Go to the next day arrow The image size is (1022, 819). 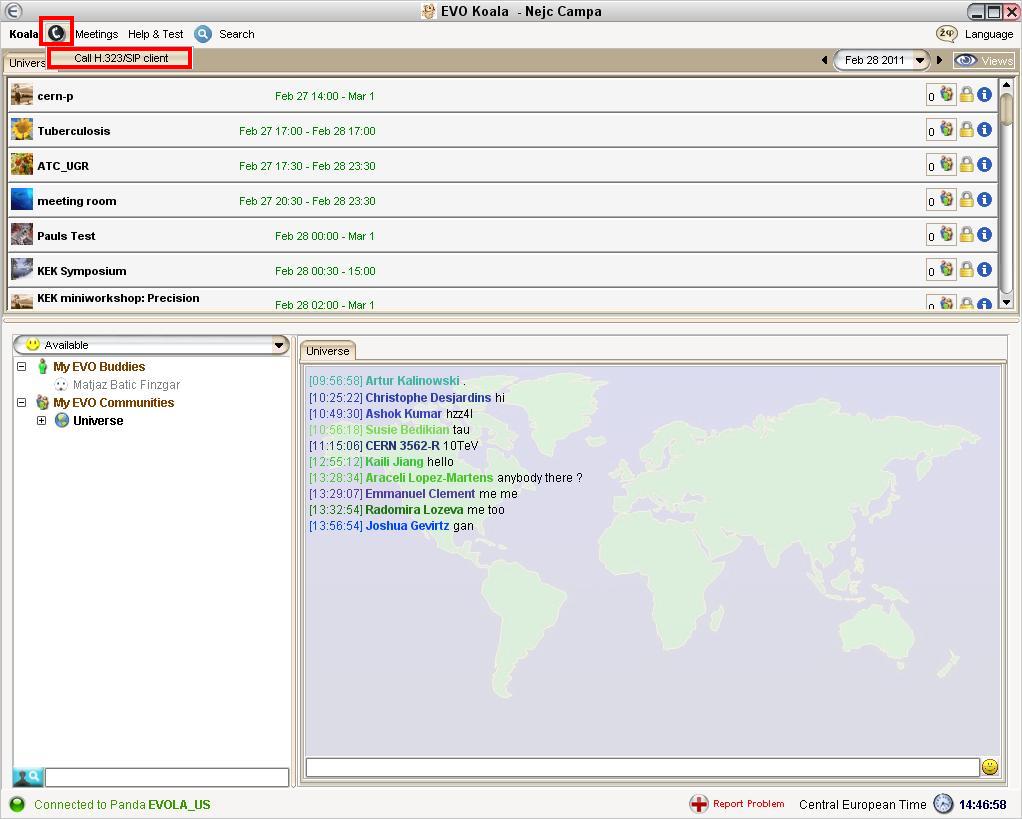point(939,60)
